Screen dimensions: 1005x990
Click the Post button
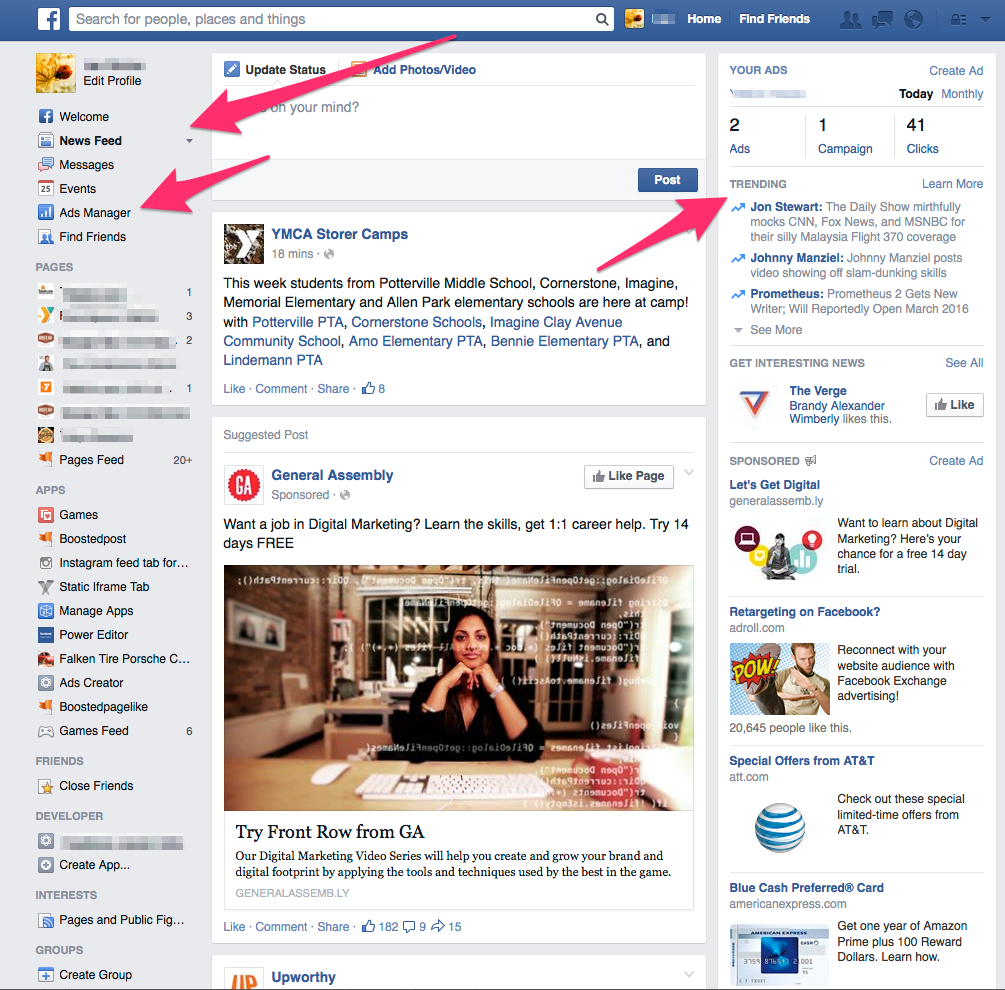coord(667,179)
